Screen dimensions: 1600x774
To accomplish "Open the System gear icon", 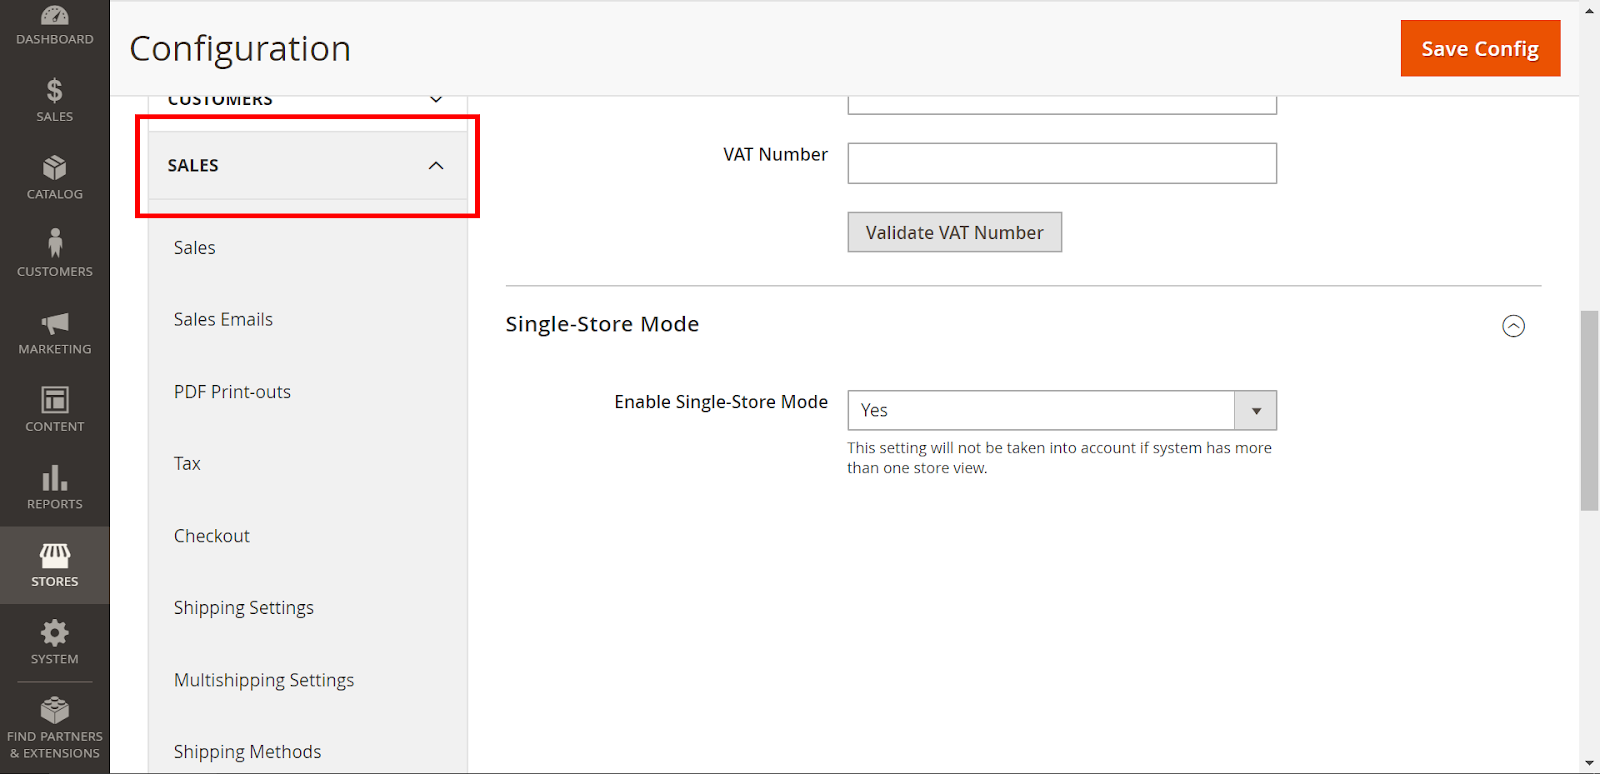I will click(x=55, y=633).
